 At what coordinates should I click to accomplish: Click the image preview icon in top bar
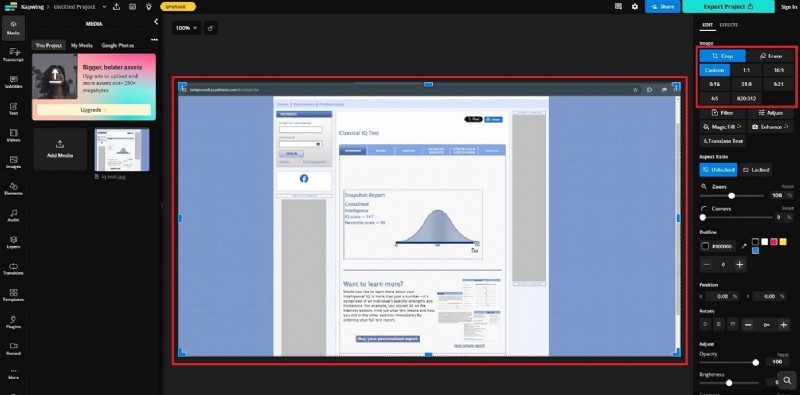tap(132, 7)
